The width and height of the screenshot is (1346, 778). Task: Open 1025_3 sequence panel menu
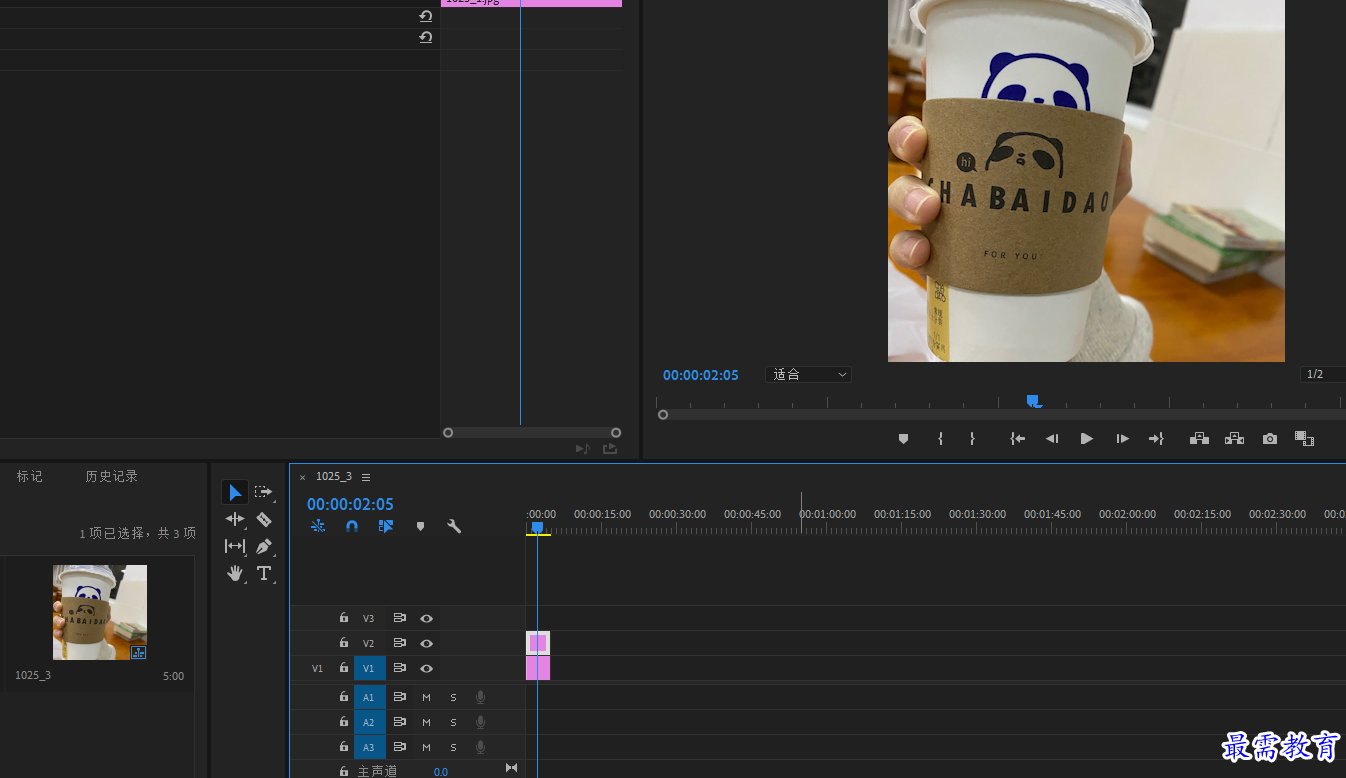[x=366, y=477]
